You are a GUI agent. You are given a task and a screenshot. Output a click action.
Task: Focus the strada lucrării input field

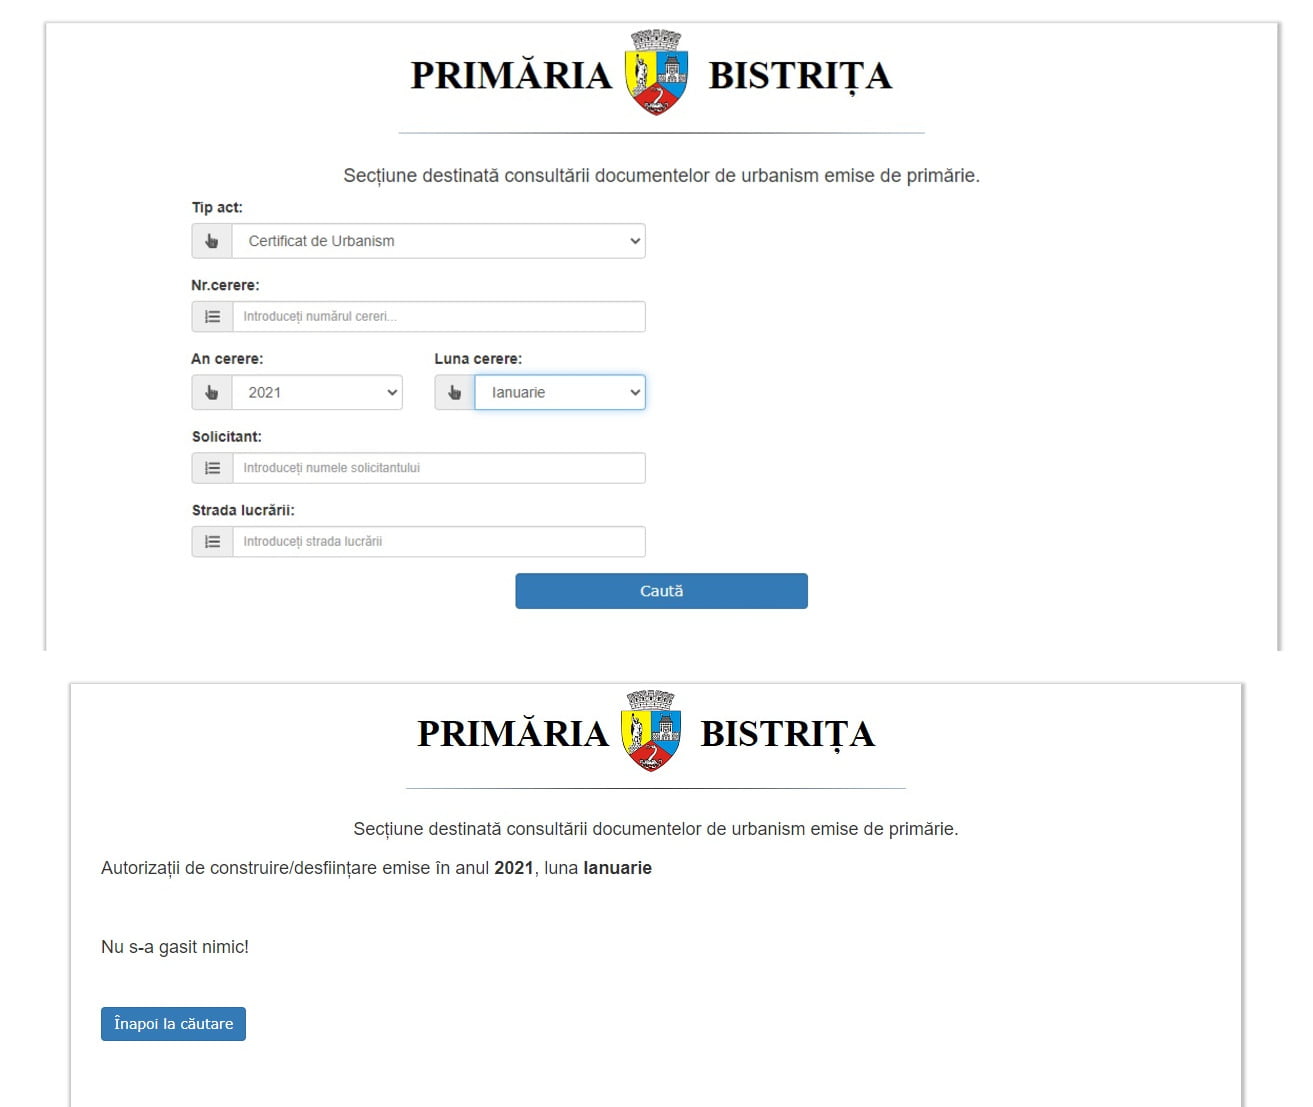[x=439, y=542]
